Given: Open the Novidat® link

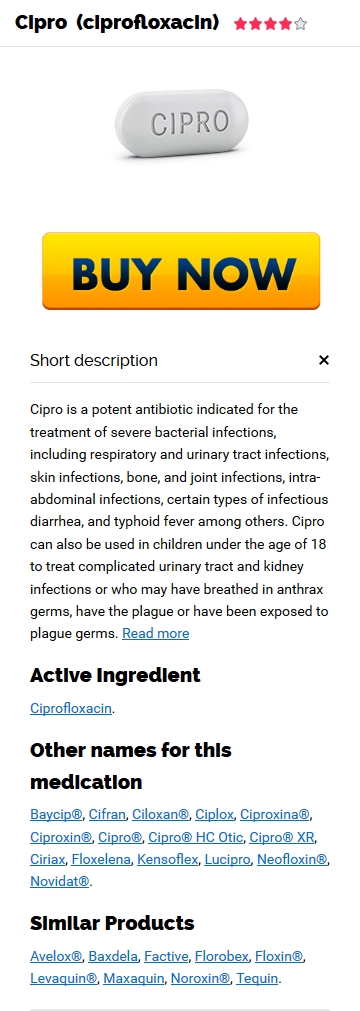Looking at the screenshot, I should (59, 881).
